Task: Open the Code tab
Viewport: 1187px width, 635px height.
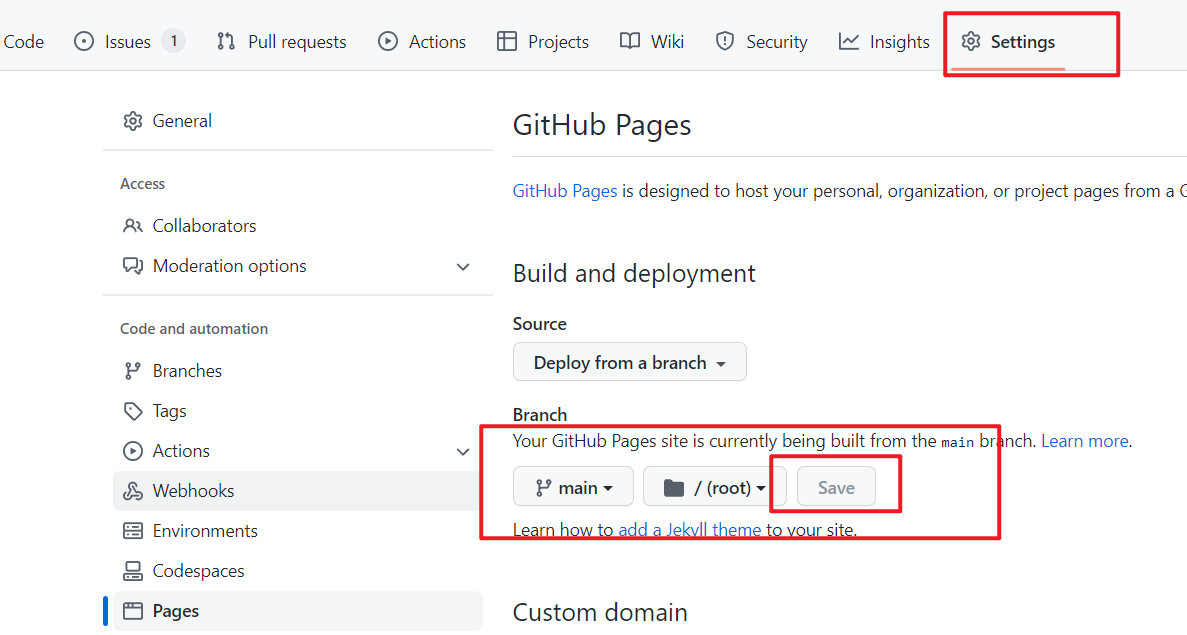Action: (x=23, y=42)
